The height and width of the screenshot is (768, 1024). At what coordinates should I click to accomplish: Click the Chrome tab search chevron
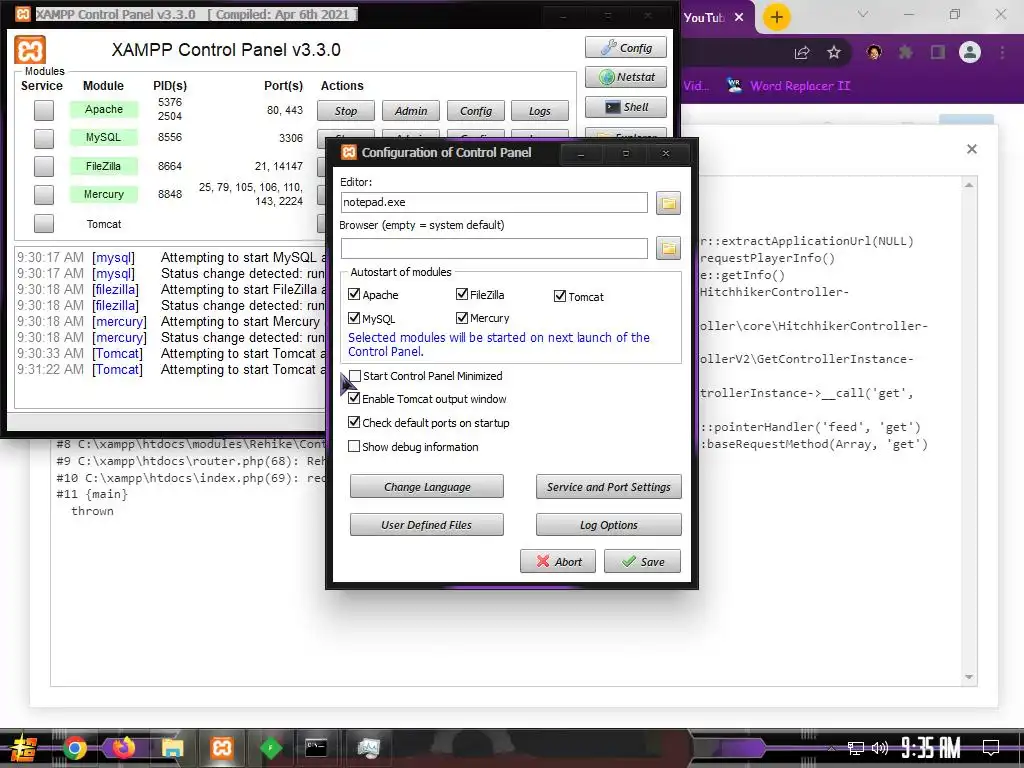[863, 14]
